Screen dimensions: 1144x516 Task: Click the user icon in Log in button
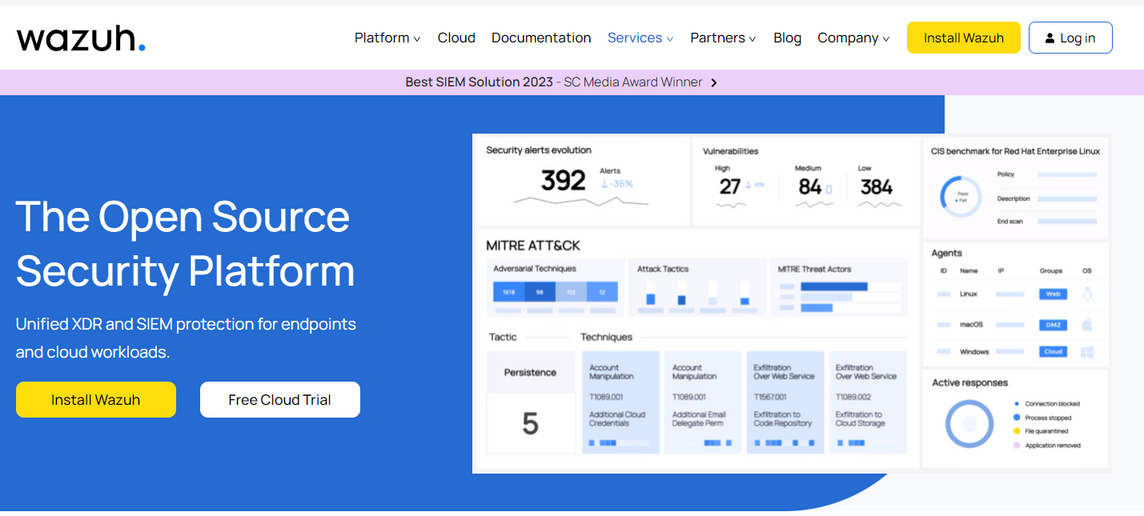click(1049, 39)
